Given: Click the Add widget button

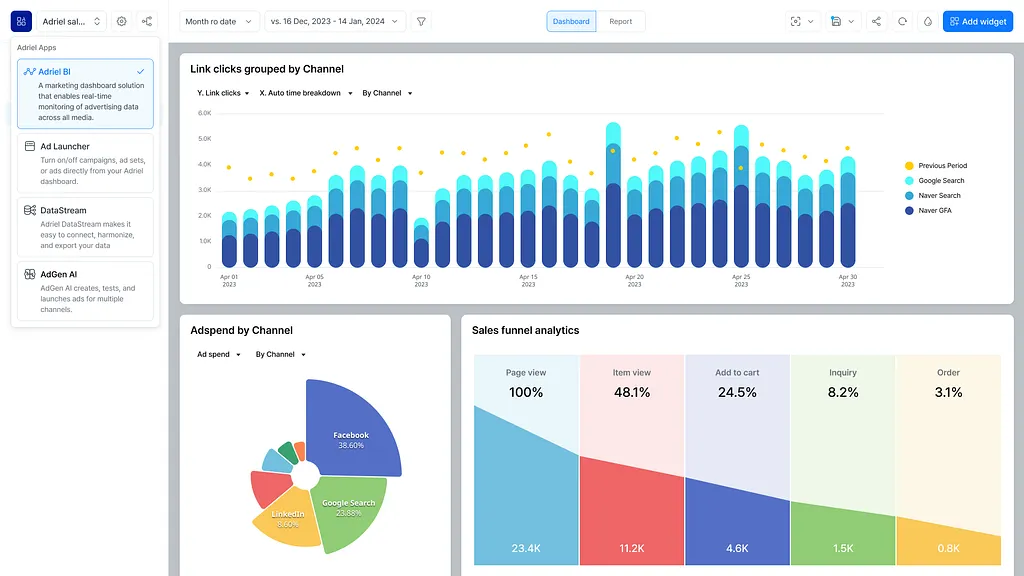Looking at the screenshot, I should (x=978, y=21).
